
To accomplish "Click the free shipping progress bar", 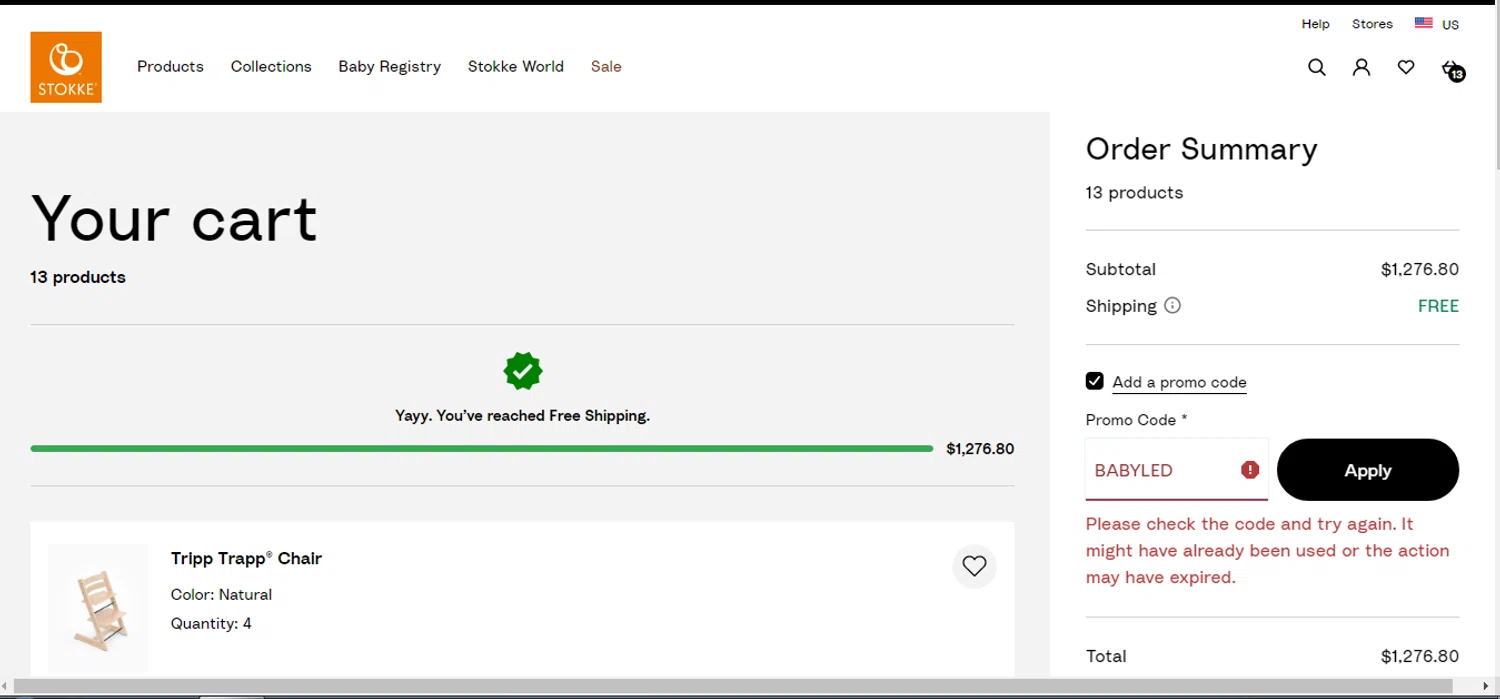I will click(x=482, y=449).
